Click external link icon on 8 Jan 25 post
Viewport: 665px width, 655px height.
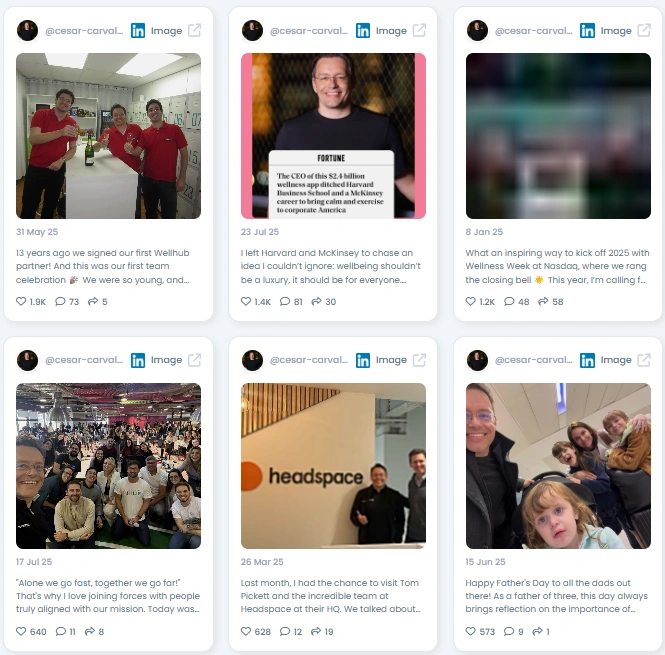pyautogui.click(x=644, y=31)
